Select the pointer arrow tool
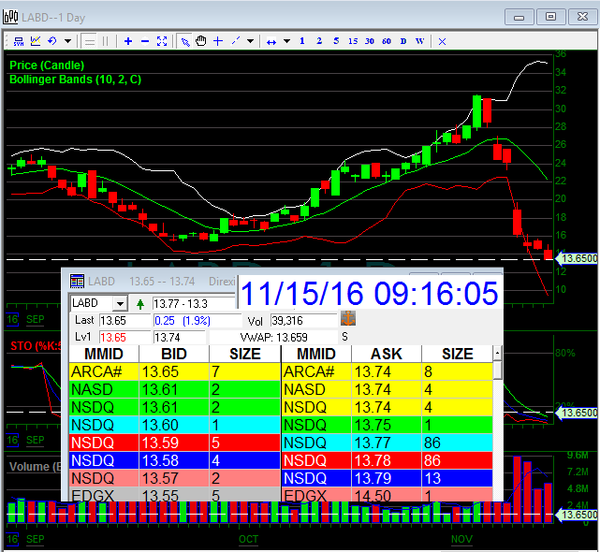 point(184,41)
